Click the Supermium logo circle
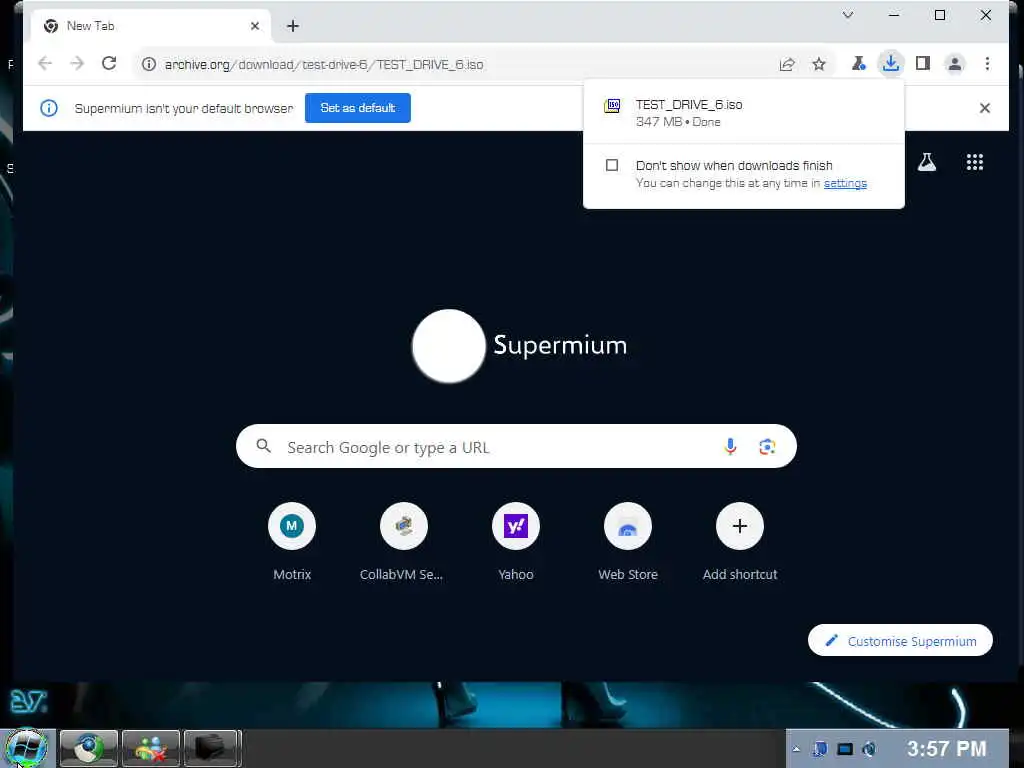The height and width of the screenshot is (768, 1024). (x=449, y=345)
